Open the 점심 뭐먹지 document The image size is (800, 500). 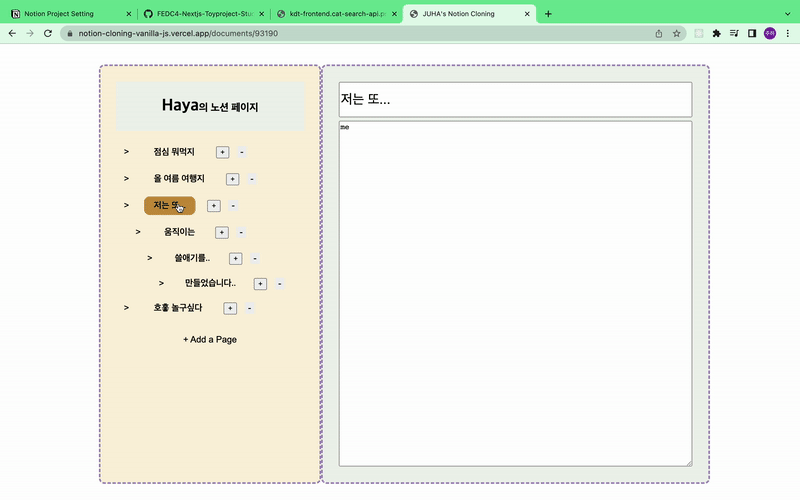174,152
